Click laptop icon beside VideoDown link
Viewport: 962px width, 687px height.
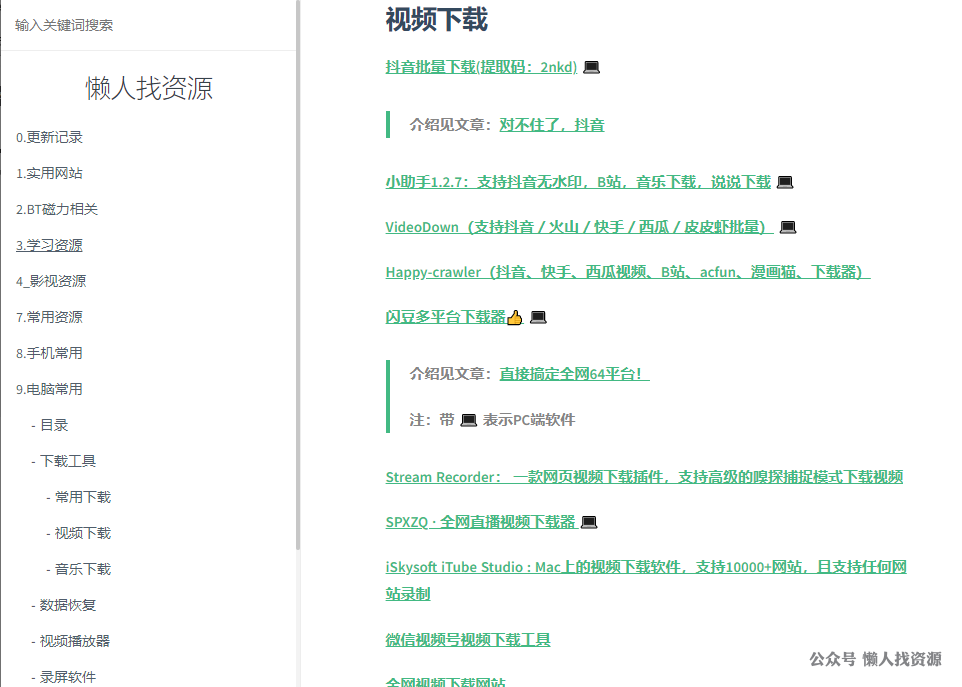(788, 228)
